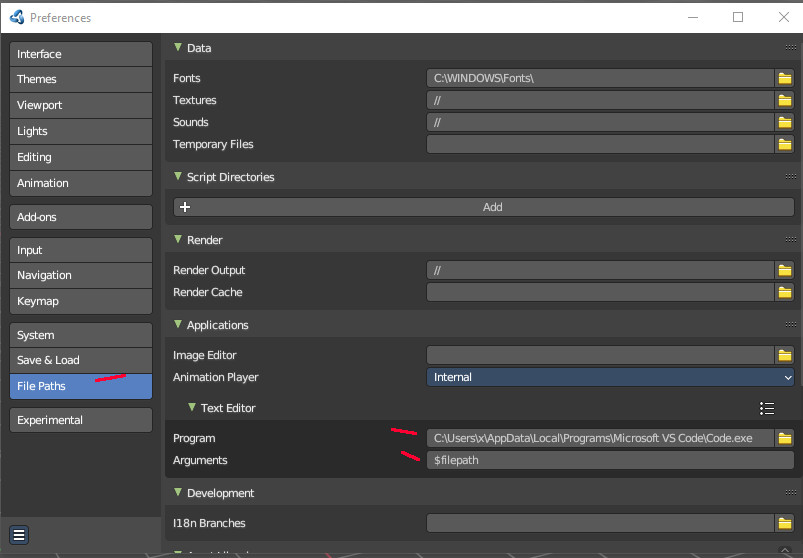Image resolution: width=803 pixels, height=558 pixels.
Task: Click the plus icon in Script Directories
Action: pyautogui.click(x=185, y=207)
